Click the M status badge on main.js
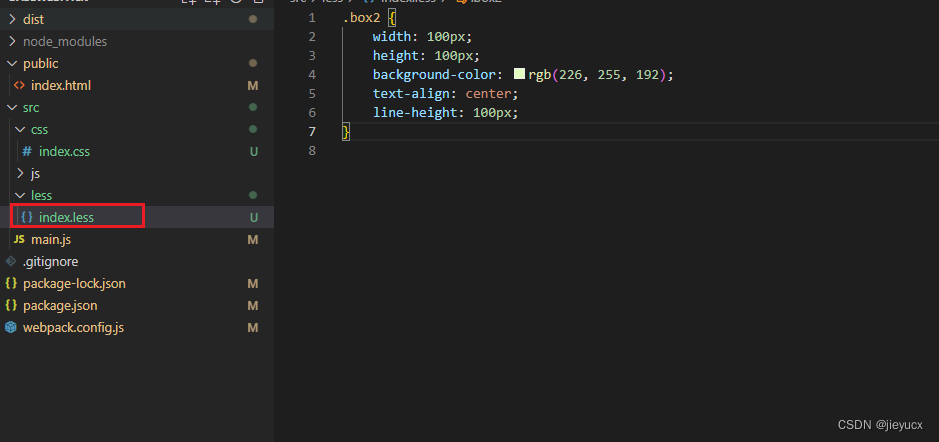This screenshot has width=939, height=442. coord(253,240)
